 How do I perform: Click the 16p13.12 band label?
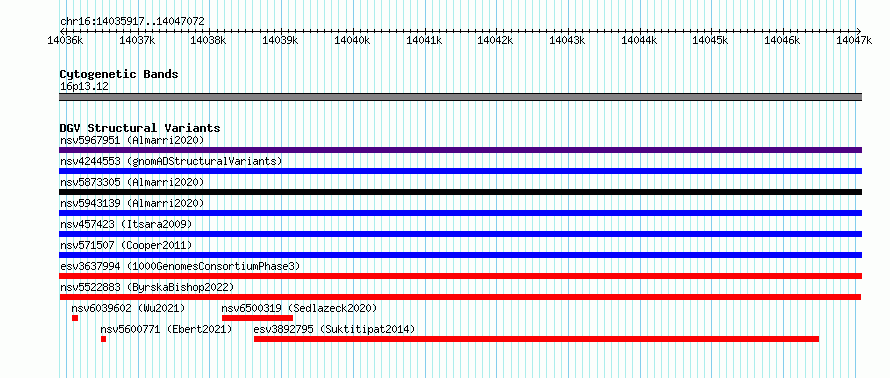[84, 87]
